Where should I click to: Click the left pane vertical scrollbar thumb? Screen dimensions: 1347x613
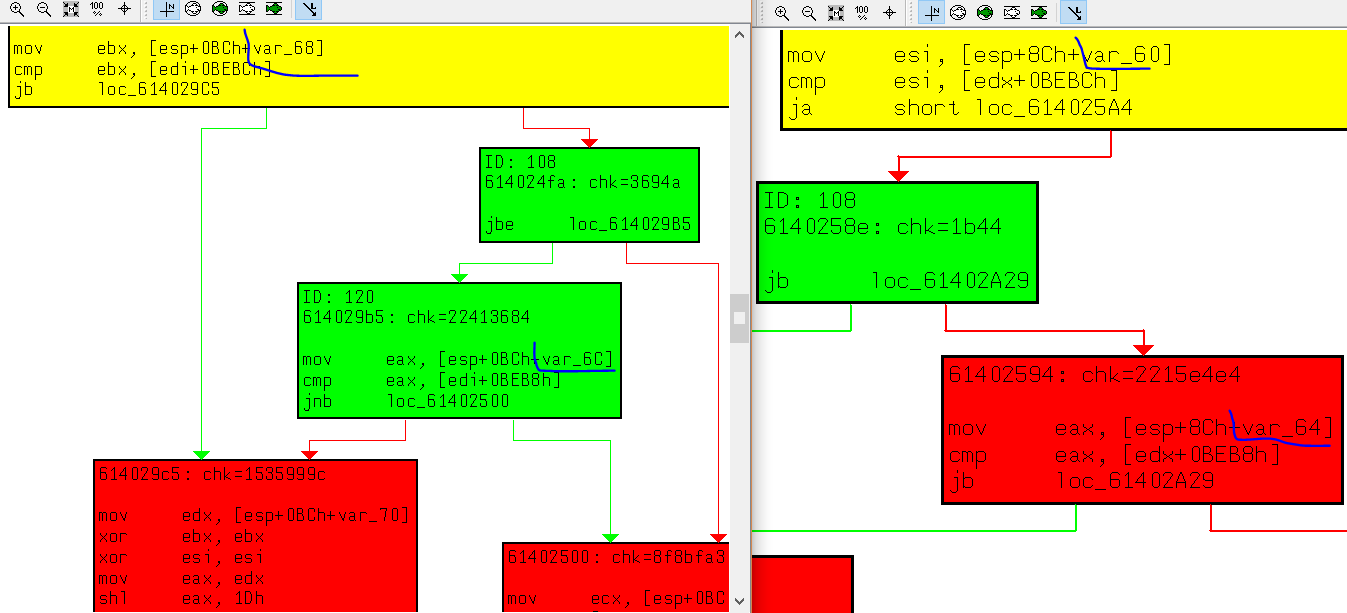click(739, 318)
